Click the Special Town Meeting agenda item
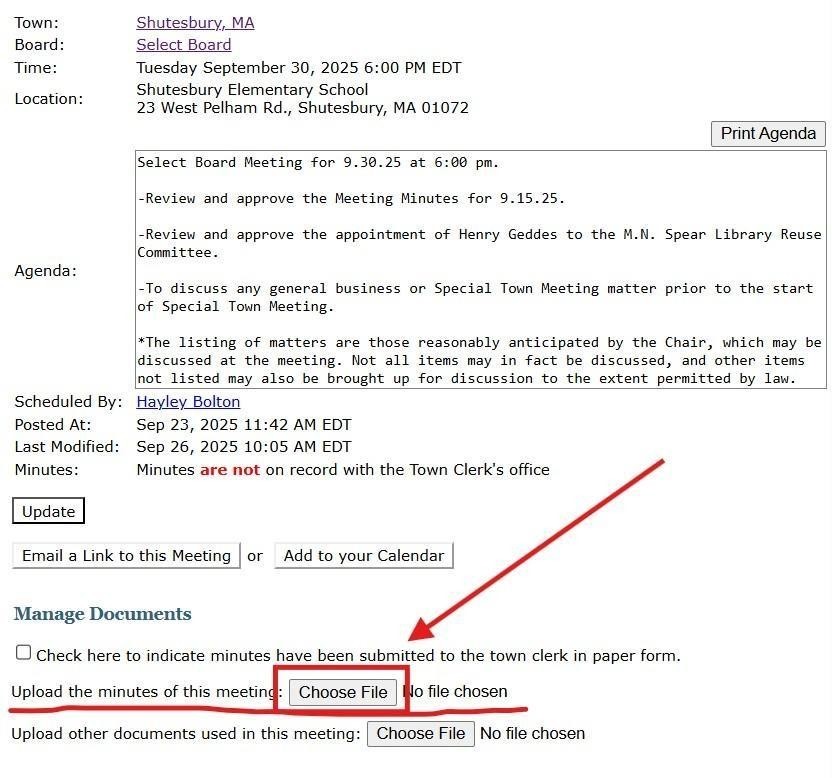The image size is (832, 778). [475, 288]
